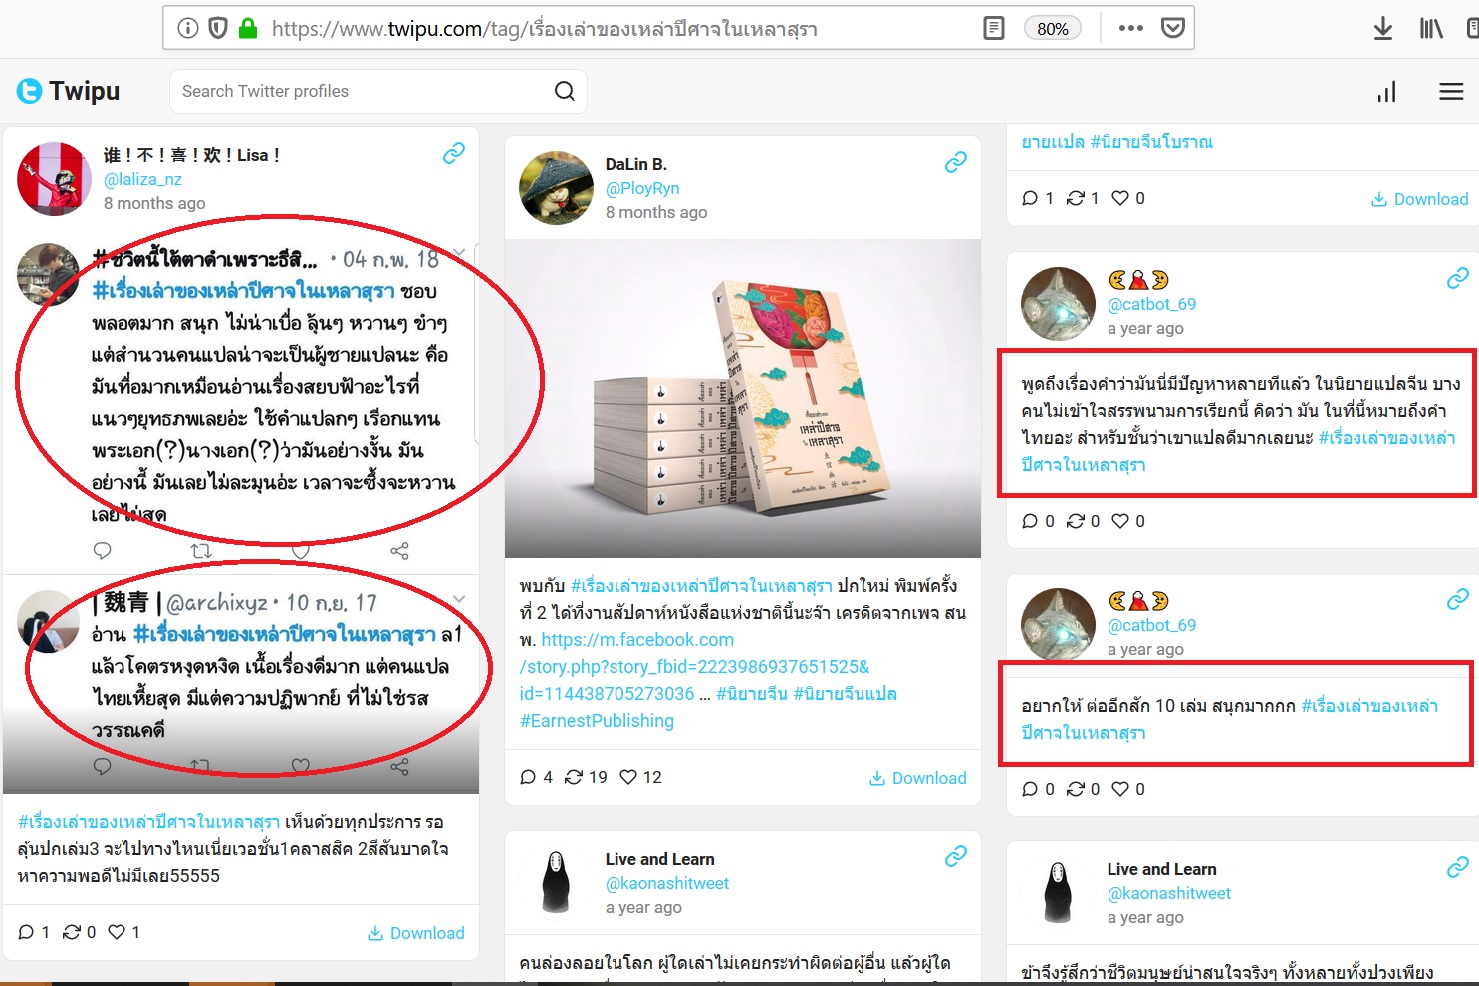Open permalink on left Live and Learn post

(956, 856)
